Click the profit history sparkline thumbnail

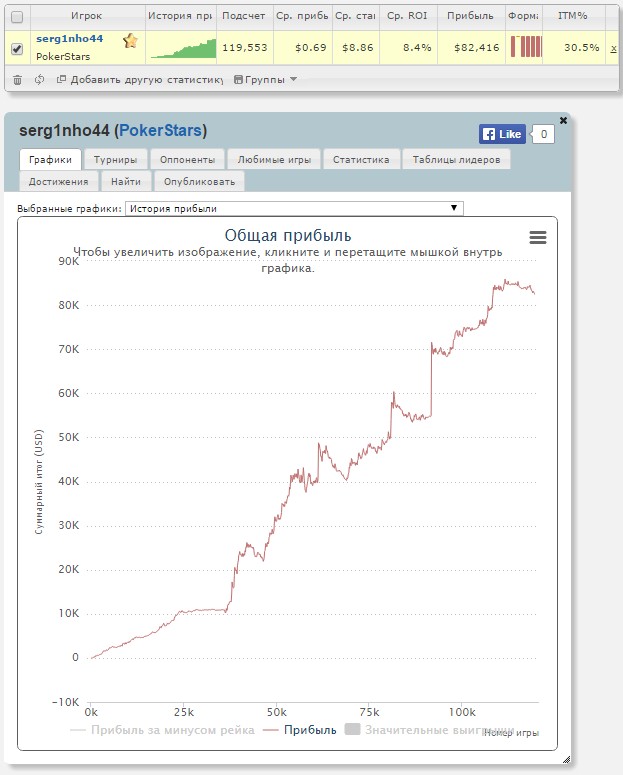[182, 48]
